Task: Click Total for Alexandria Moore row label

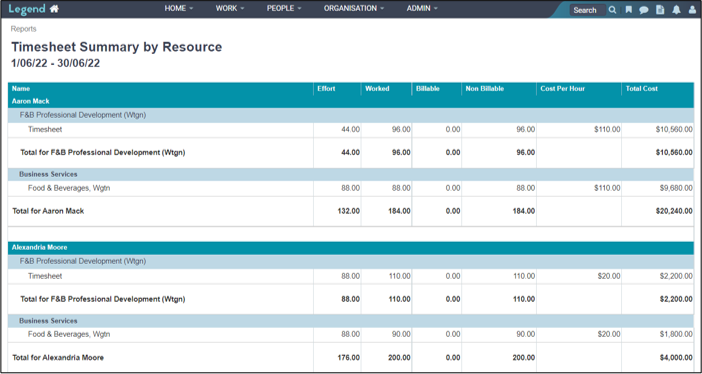Action: pyautogui.click(x=58, y=357)
